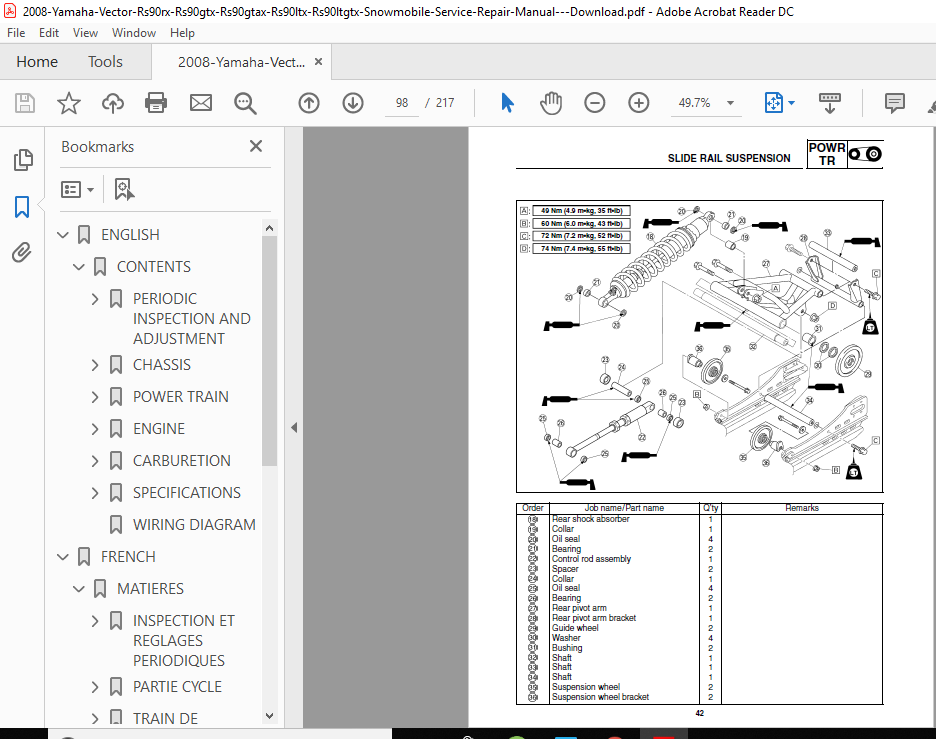Image resolution: width=936 pixels, height=739 pixels.
Task: Toggle the Bookmarks panel icon
Action: pyautogui.click(x=22, y=207)
